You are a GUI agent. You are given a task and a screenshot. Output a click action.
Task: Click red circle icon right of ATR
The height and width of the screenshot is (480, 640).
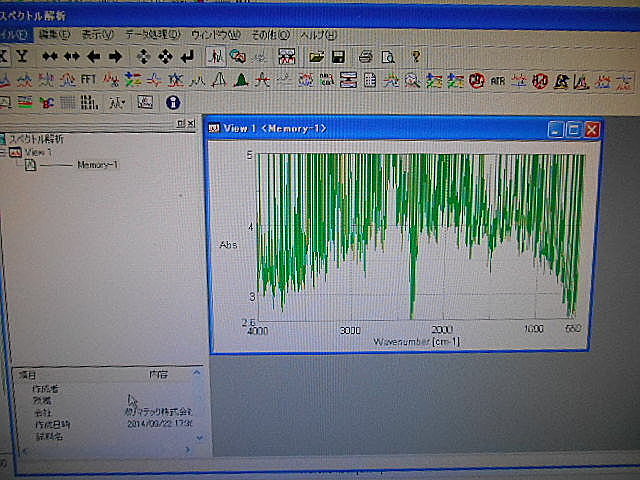click(540, 81)
